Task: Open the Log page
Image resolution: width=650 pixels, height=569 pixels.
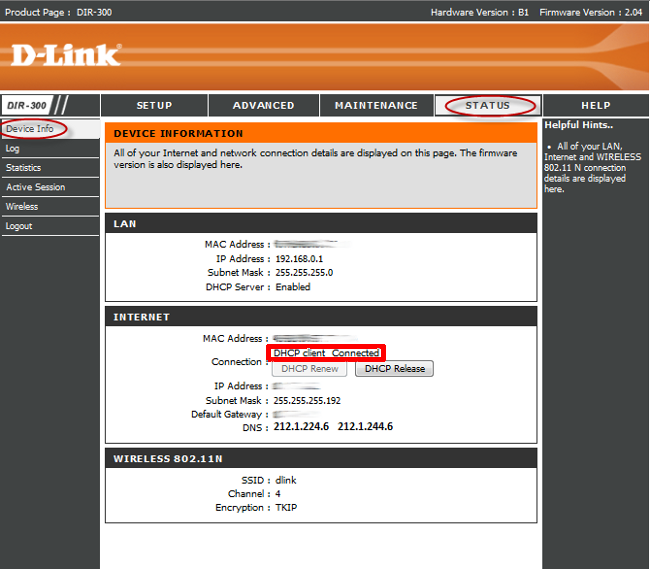Action: point(12,148)
